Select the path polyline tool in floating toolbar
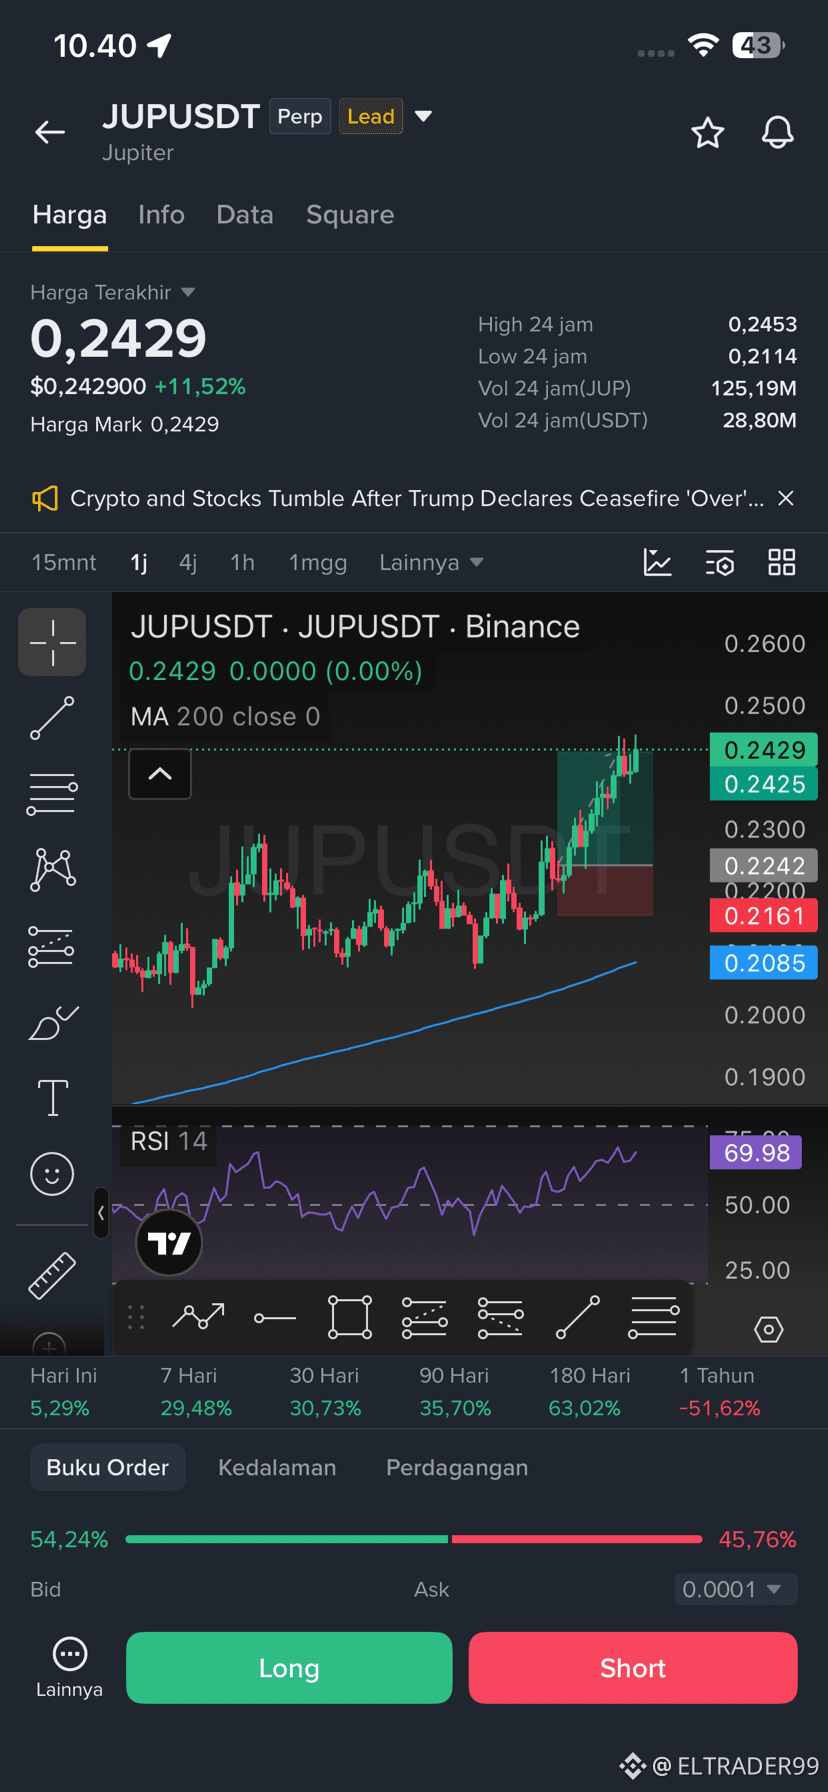The height and width of the screenshot is (1792, 828). pos(198,1317)
